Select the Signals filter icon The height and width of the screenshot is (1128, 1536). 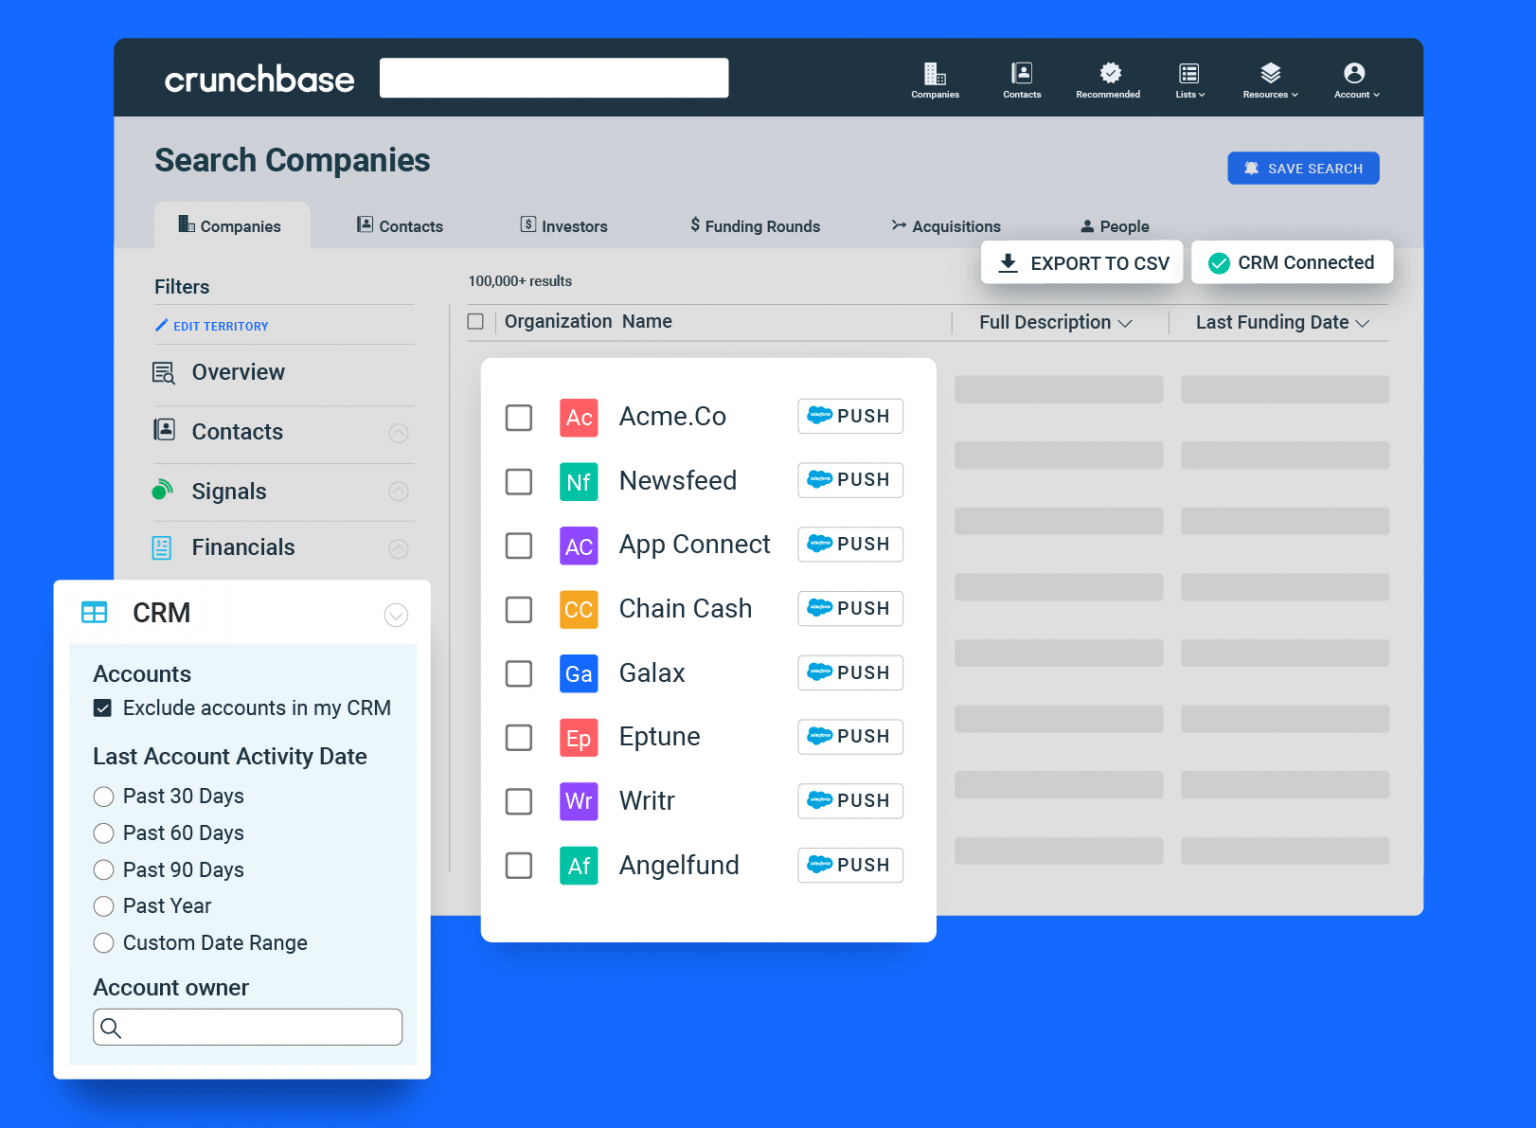pos(163,490)
